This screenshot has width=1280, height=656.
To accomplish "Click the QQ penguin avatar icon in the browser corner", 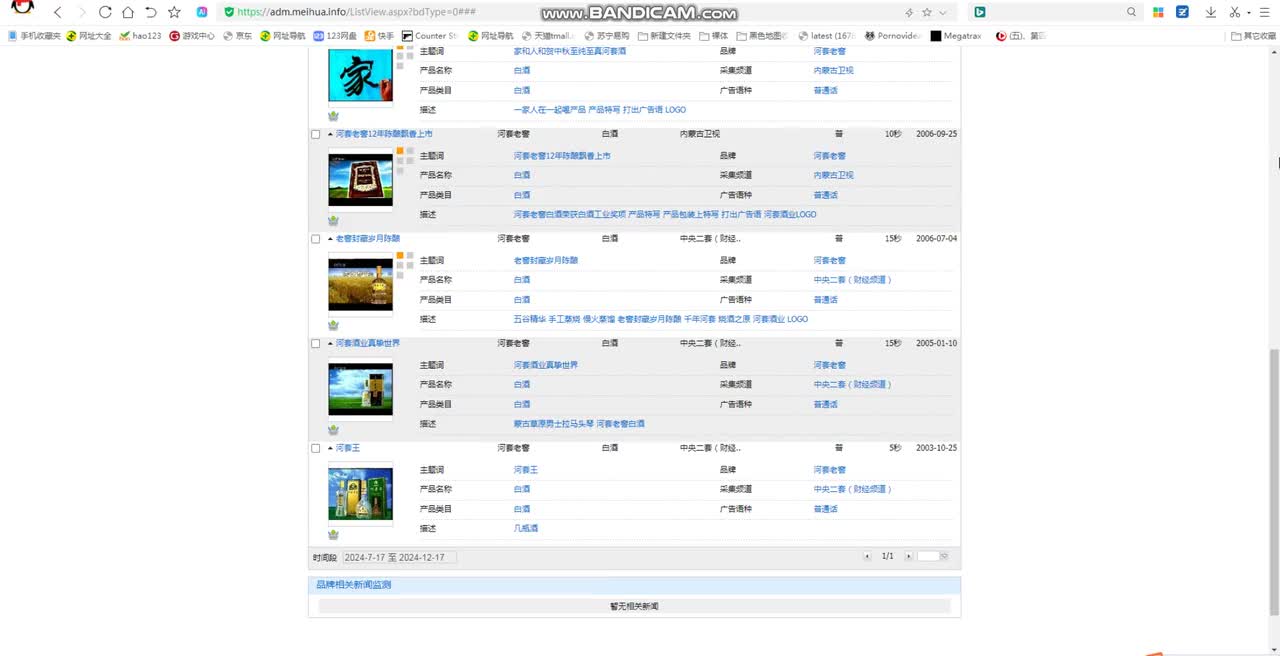I will [22, 8].
